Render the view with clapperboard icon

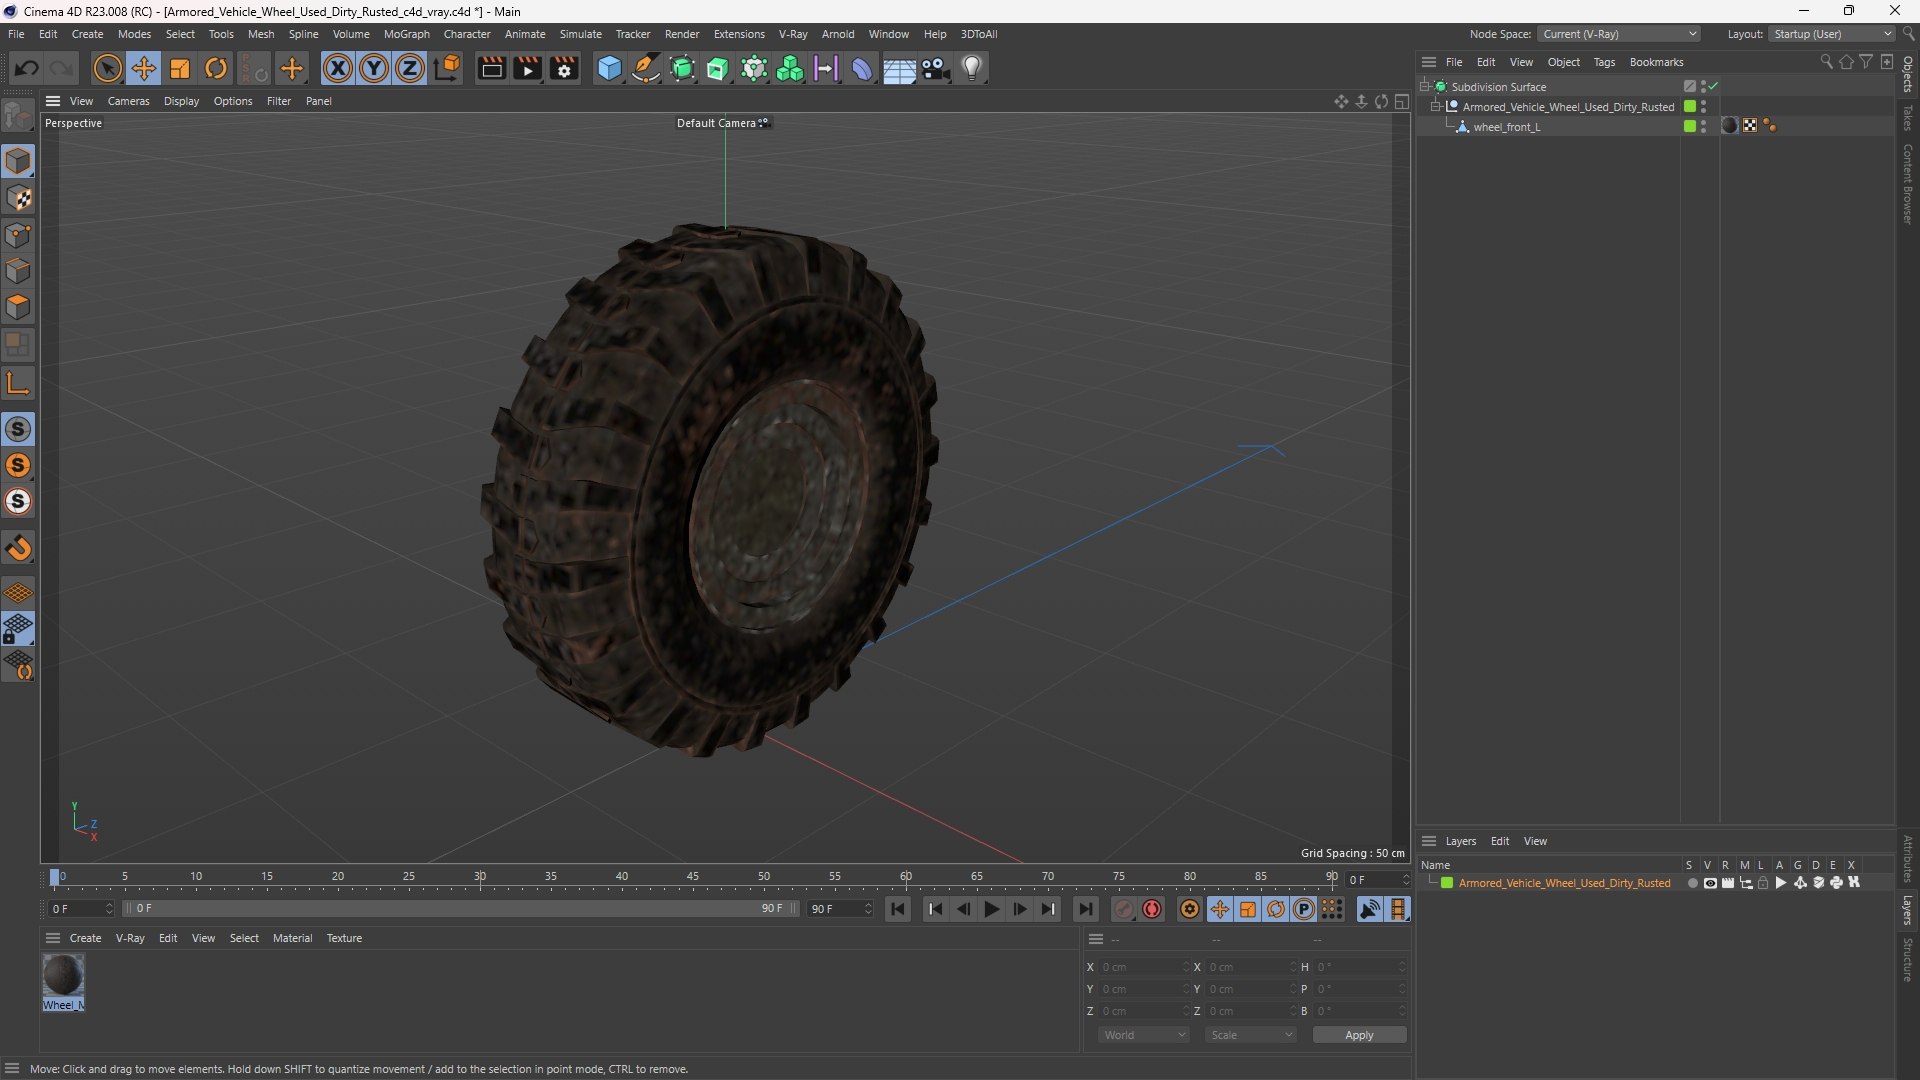pyautogui.click(x=491, y=68)
